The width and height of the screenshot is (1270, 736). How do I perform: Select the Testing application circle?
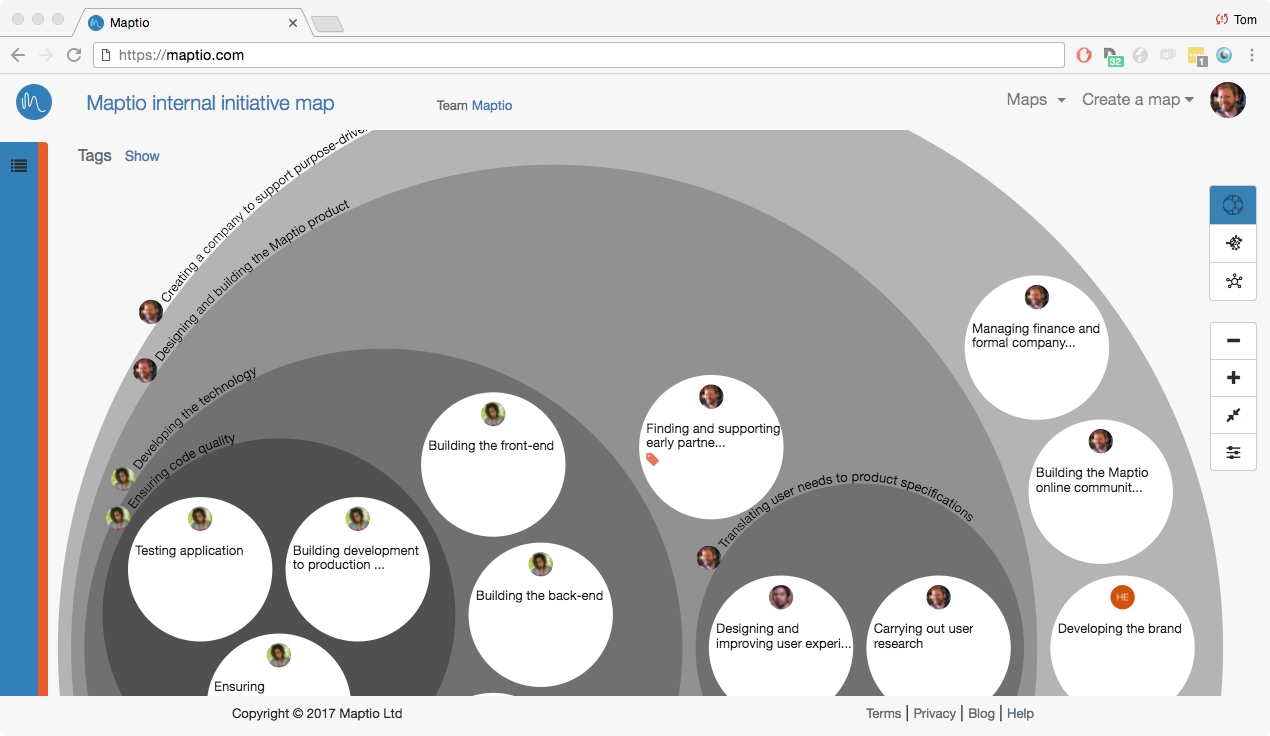(200, 570)
